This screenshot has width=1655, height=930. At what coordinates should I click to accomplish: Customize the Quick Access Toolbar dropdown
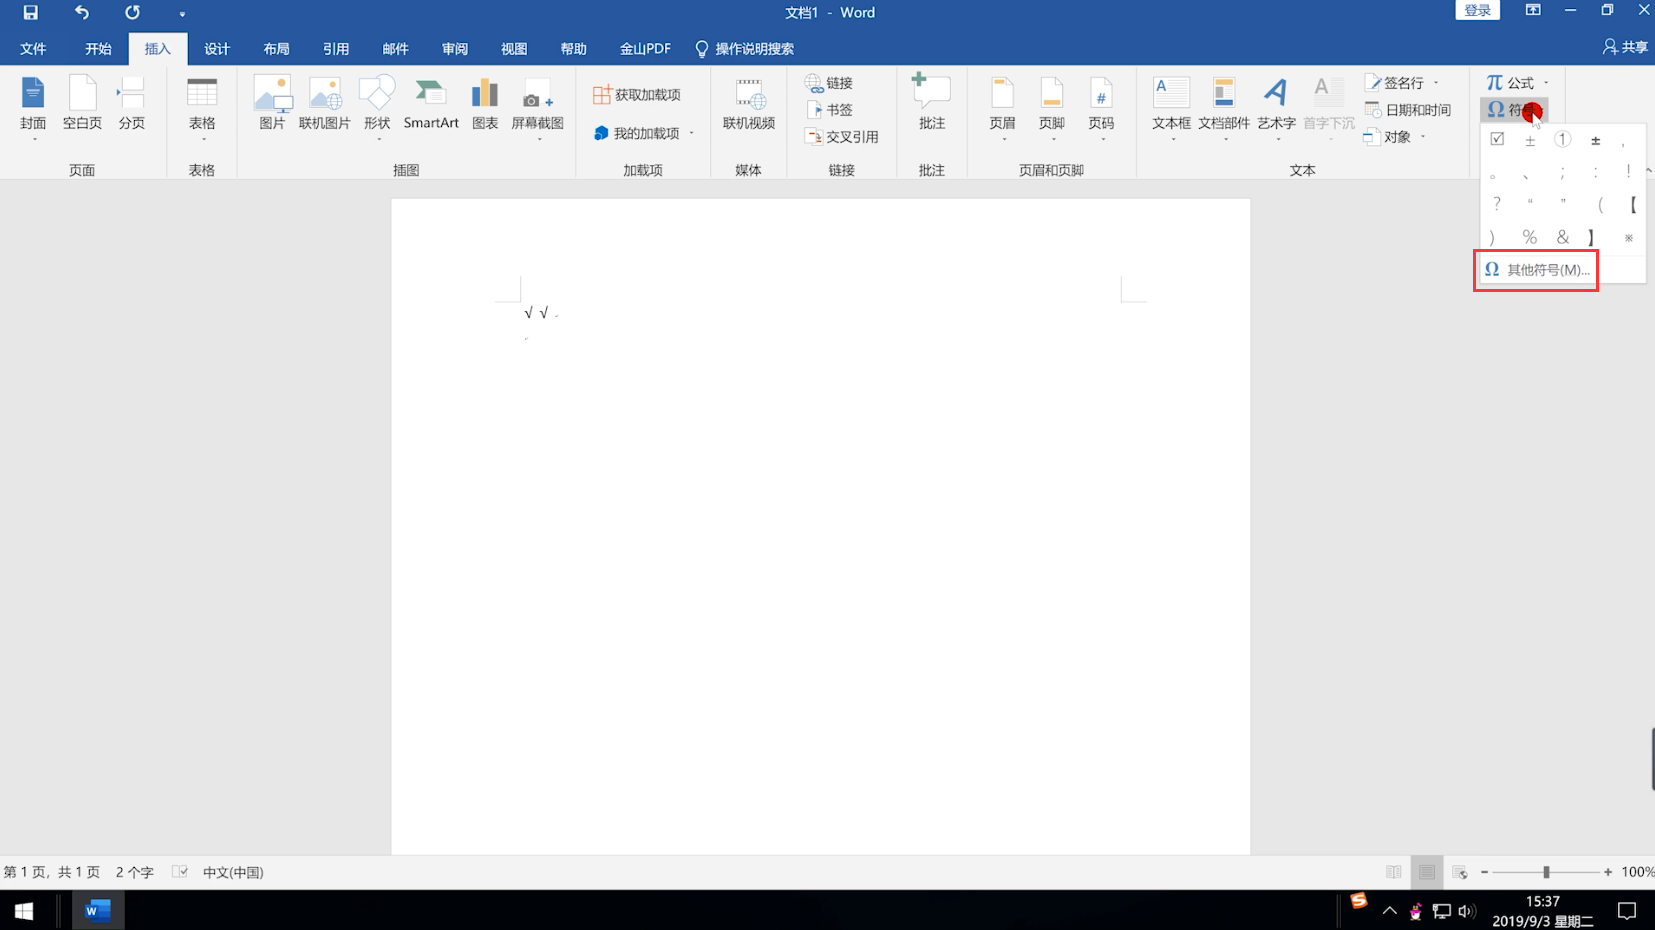tap(182, 14)
